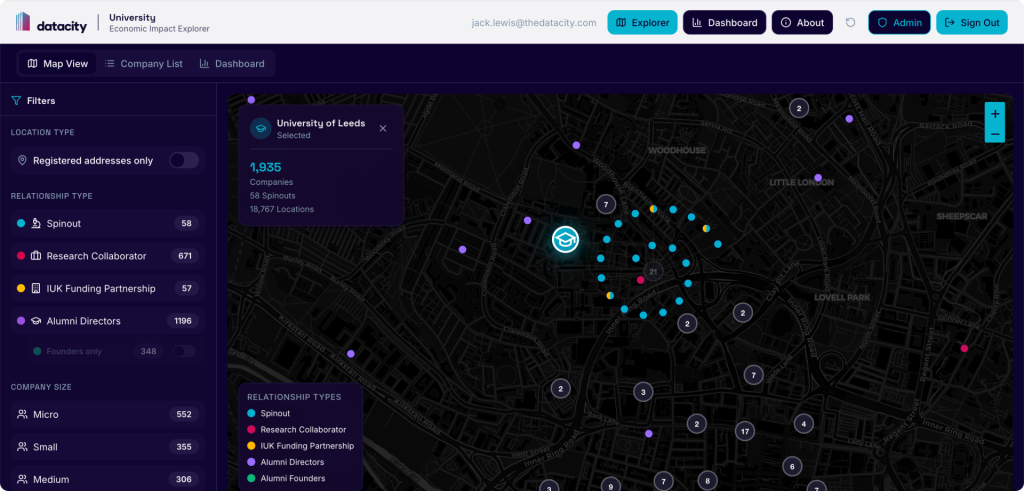Click the Sign Out button
This screenshot has width=1024, height=491.
(x=971, y=23)
